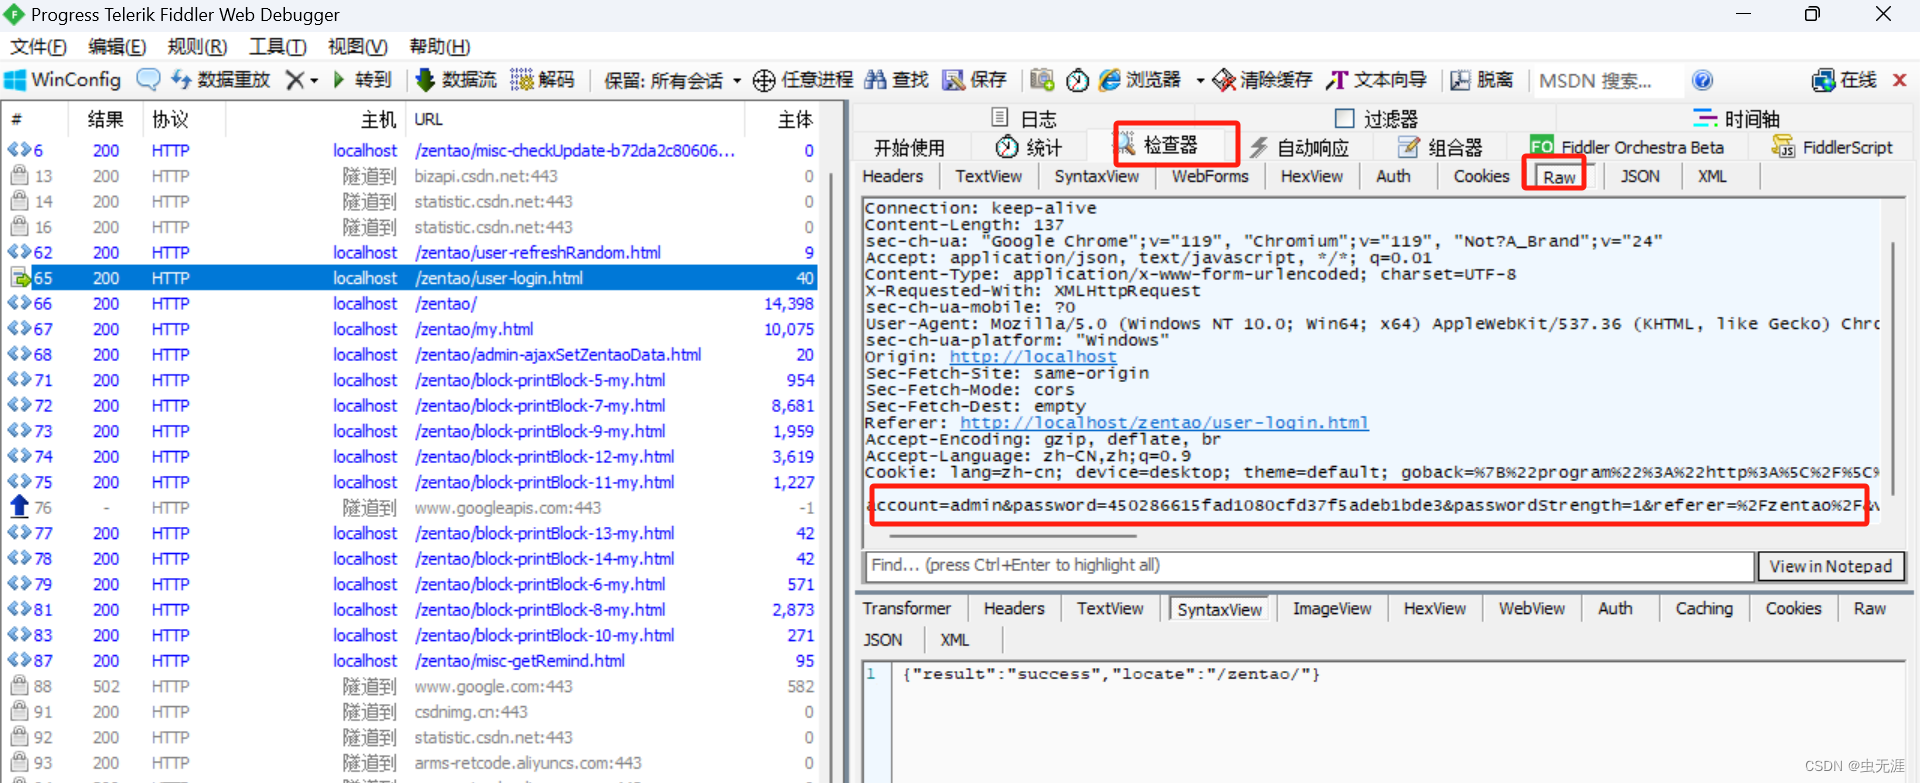
Task: Select the request HexView inspector tab
Action: click(1312, 176)
